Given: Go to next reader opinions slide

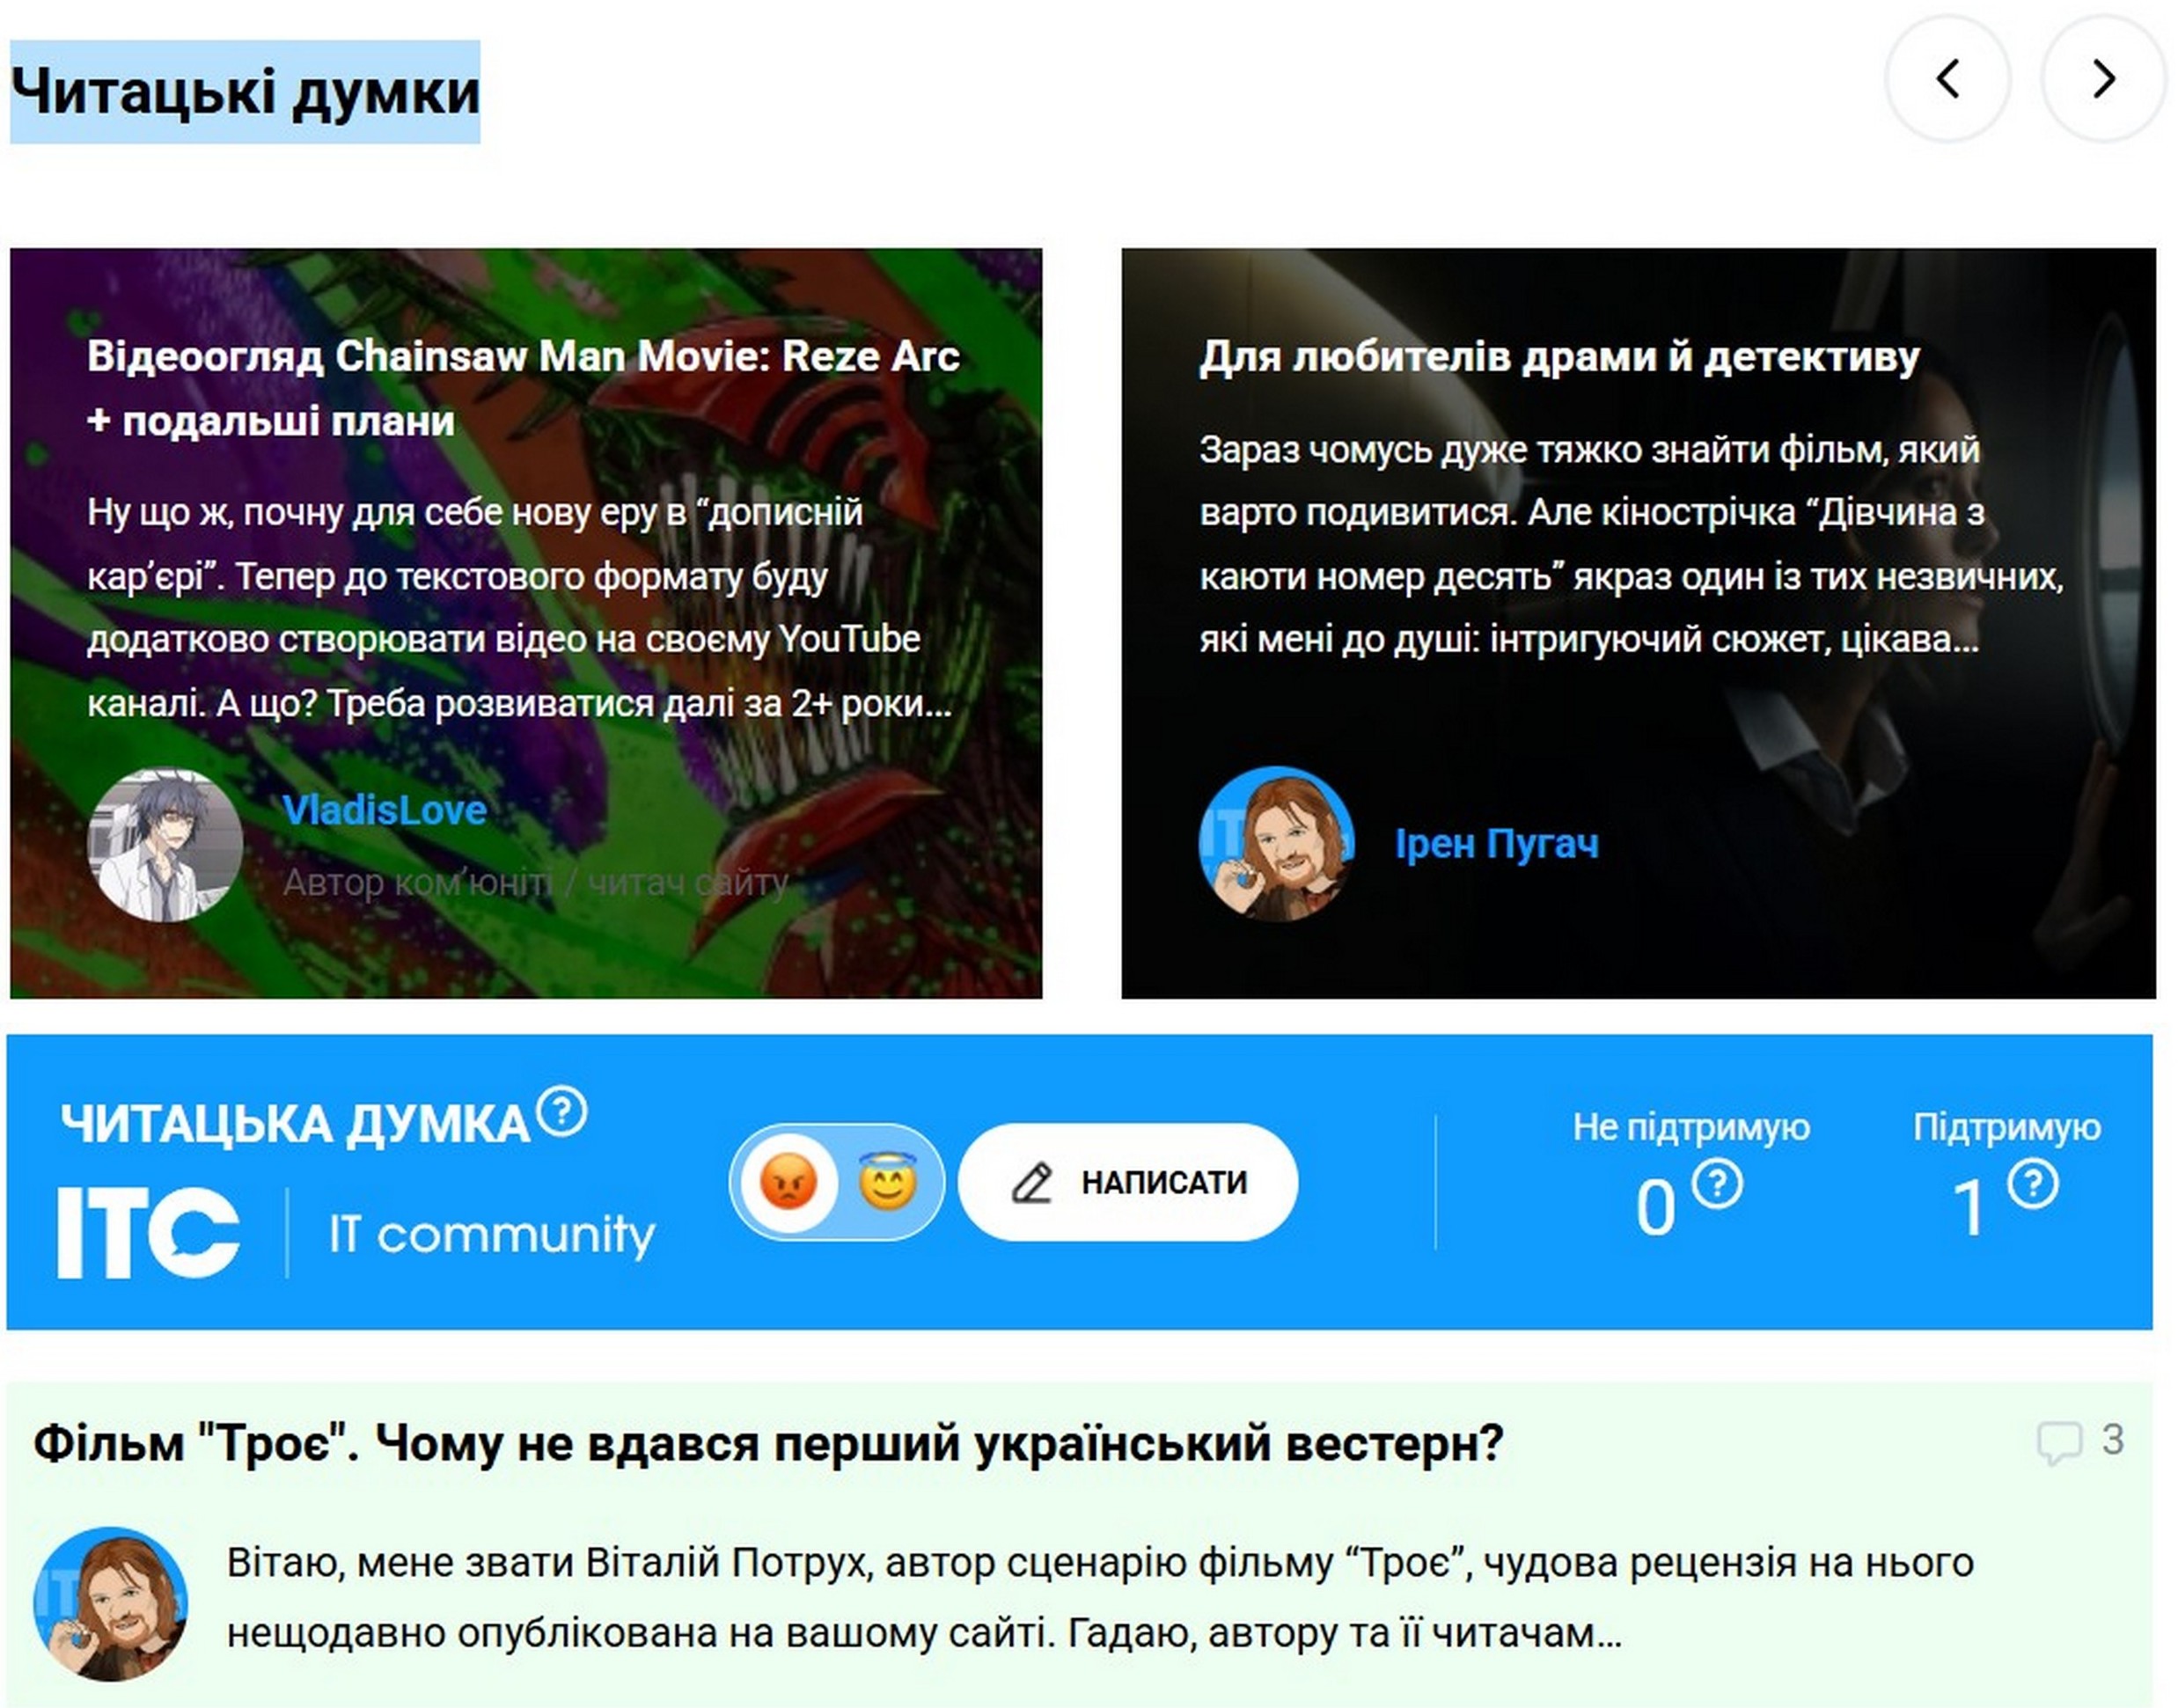Looking at the screenshot, I should (x=2102, y=79).
